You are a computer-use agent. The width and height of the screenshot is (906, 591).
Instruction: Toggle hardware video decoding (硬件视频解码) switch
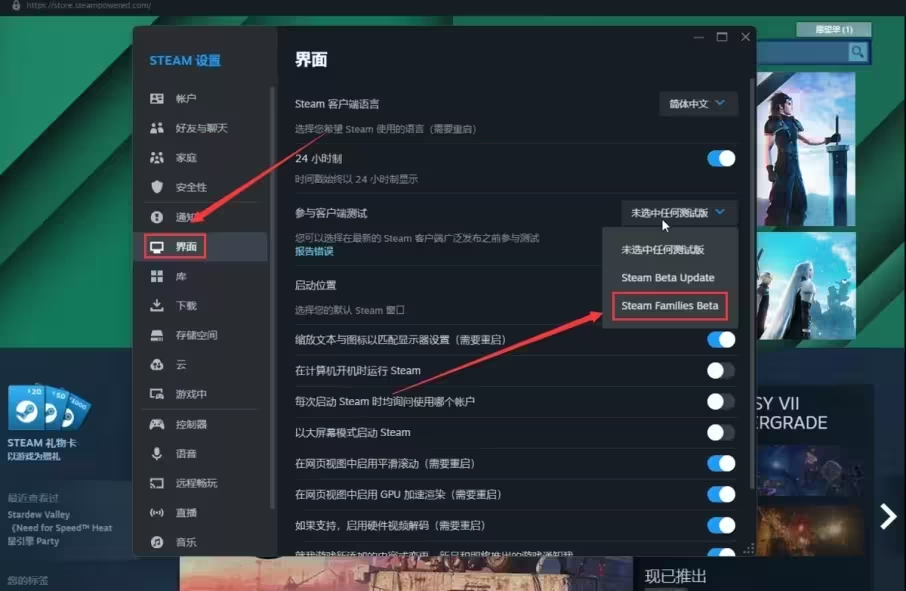pos(721,526)
